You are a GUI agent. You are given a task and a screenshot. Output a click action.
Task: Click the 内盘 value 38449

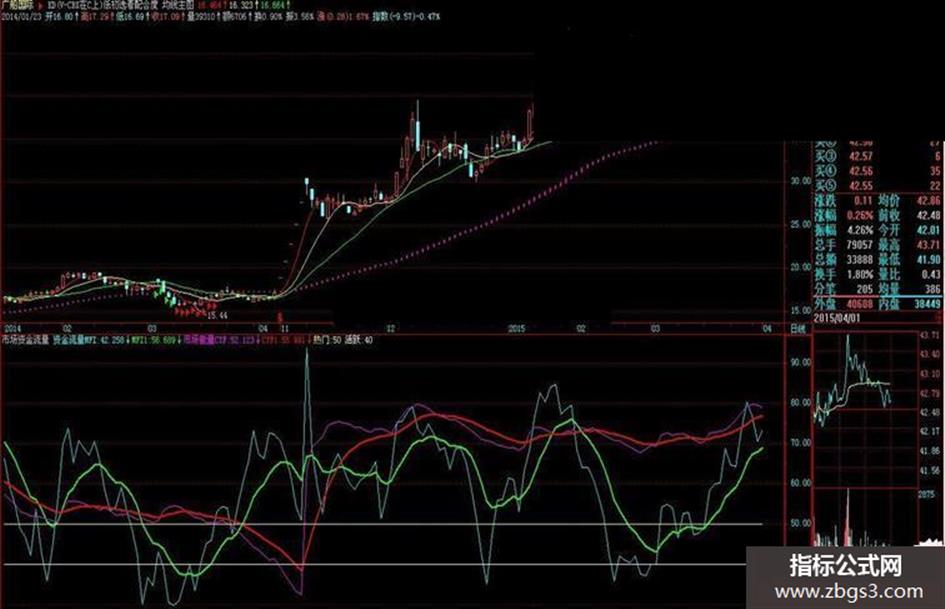pos(927,304)
